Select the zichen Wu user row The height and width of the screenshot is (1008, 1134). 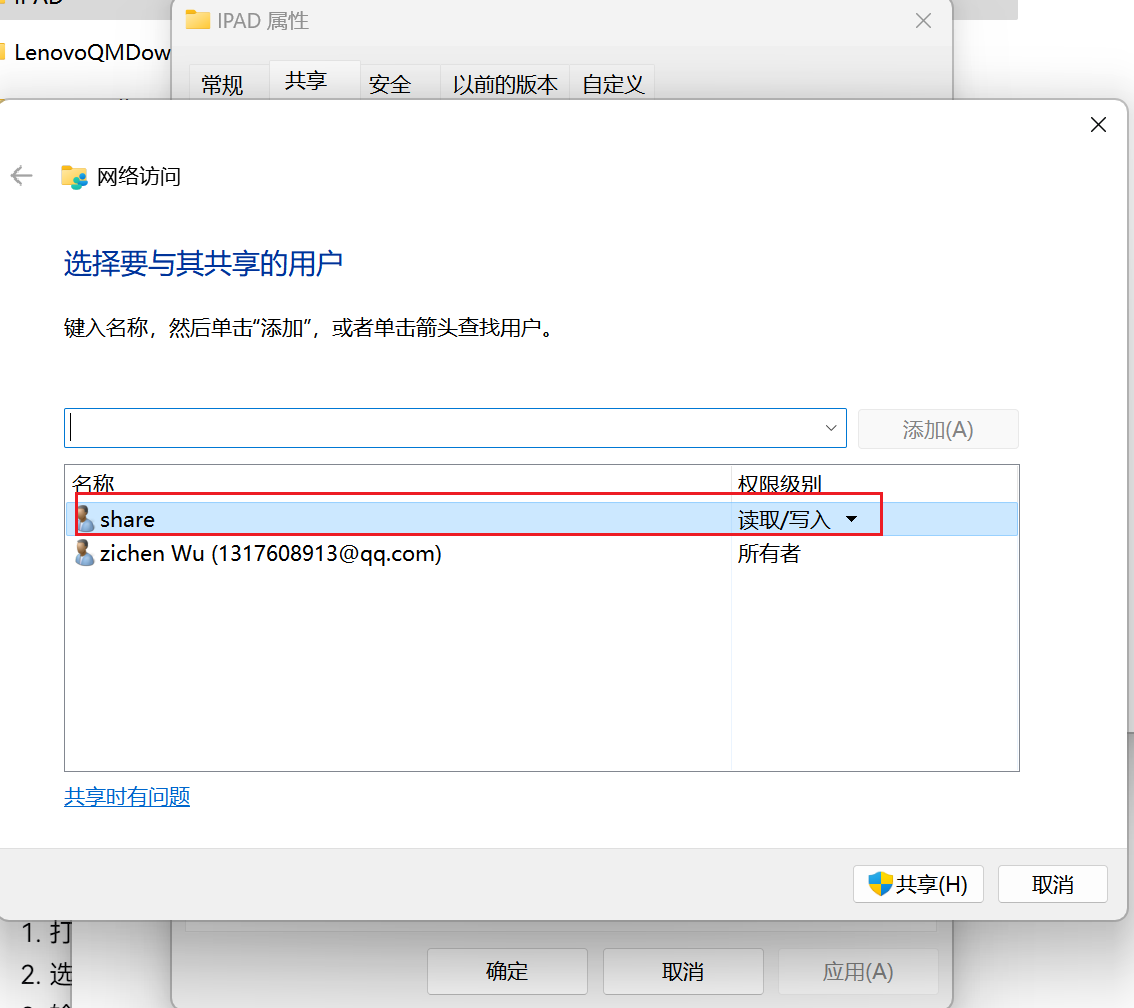click(x=400, y=553)
